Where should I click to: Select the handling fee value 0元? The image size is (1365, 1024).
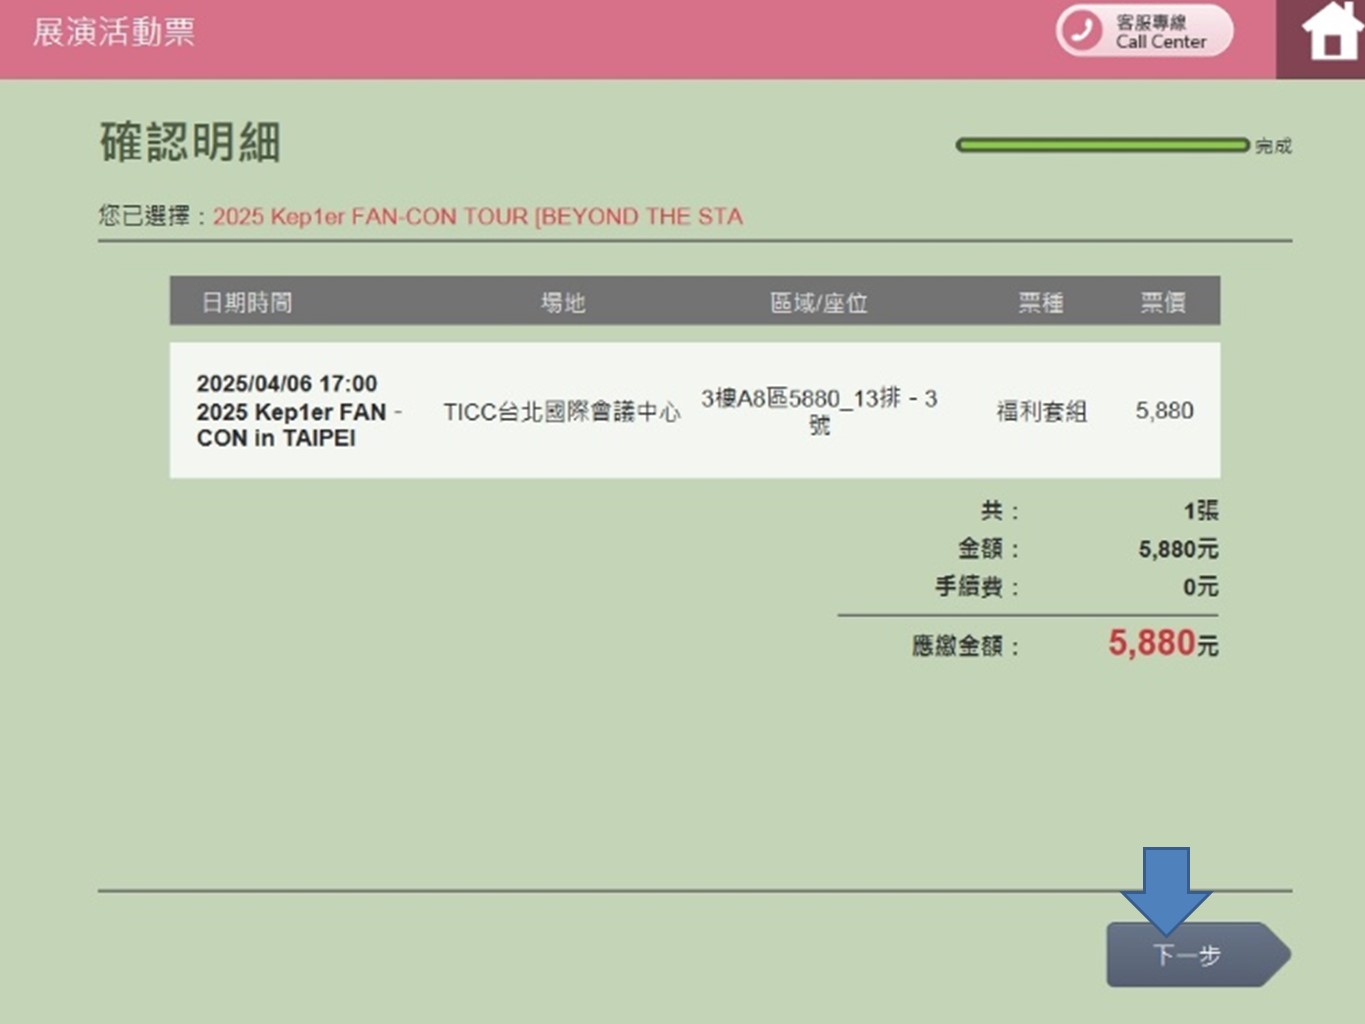point(1201,587)
